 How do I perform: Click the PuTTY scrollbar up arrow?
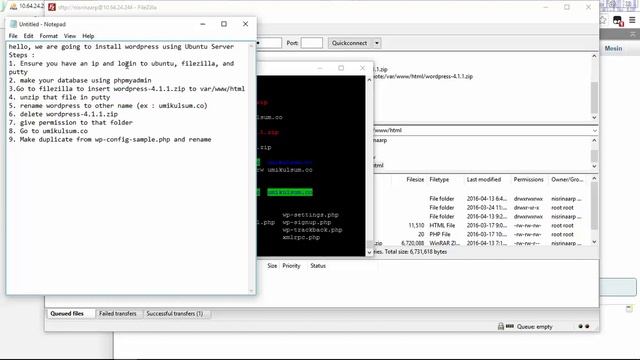click(x=369, y=80)
